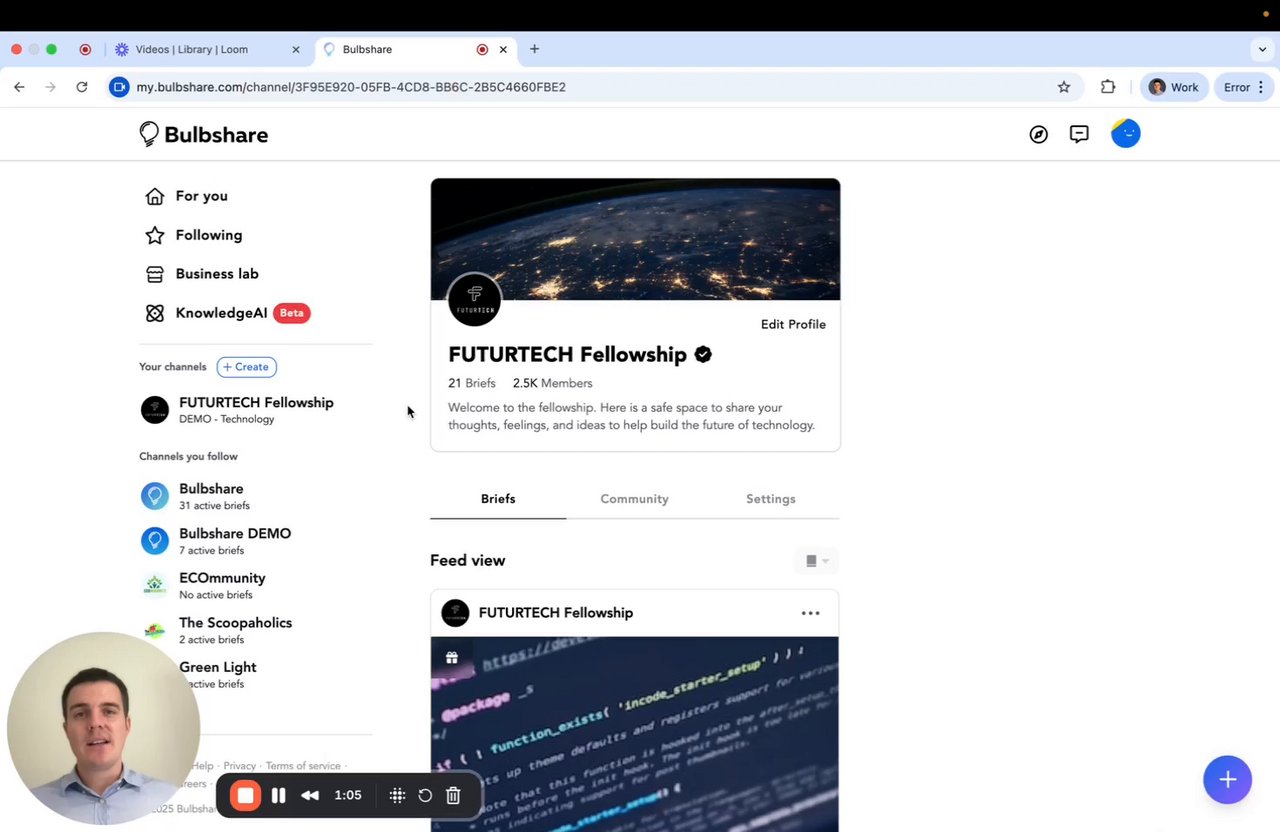The width and height of the screenshot is (1280, 832).
Task: Click the Bulbshare DEMO channel avatar
Action: click(155, 541)
